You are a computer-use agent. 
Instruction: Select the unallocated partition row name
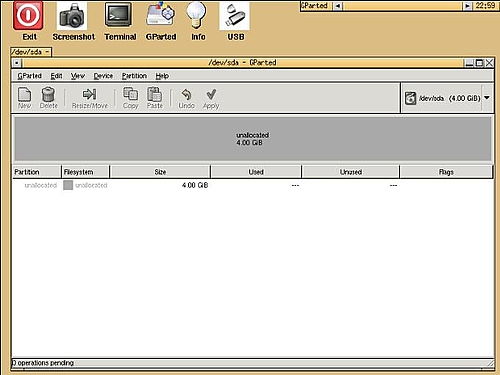[40, 185]
